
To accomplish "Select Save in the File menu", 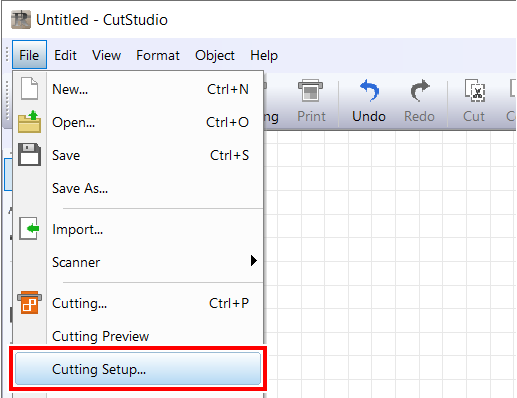I will pyautogui.click(x=138, y=155).
